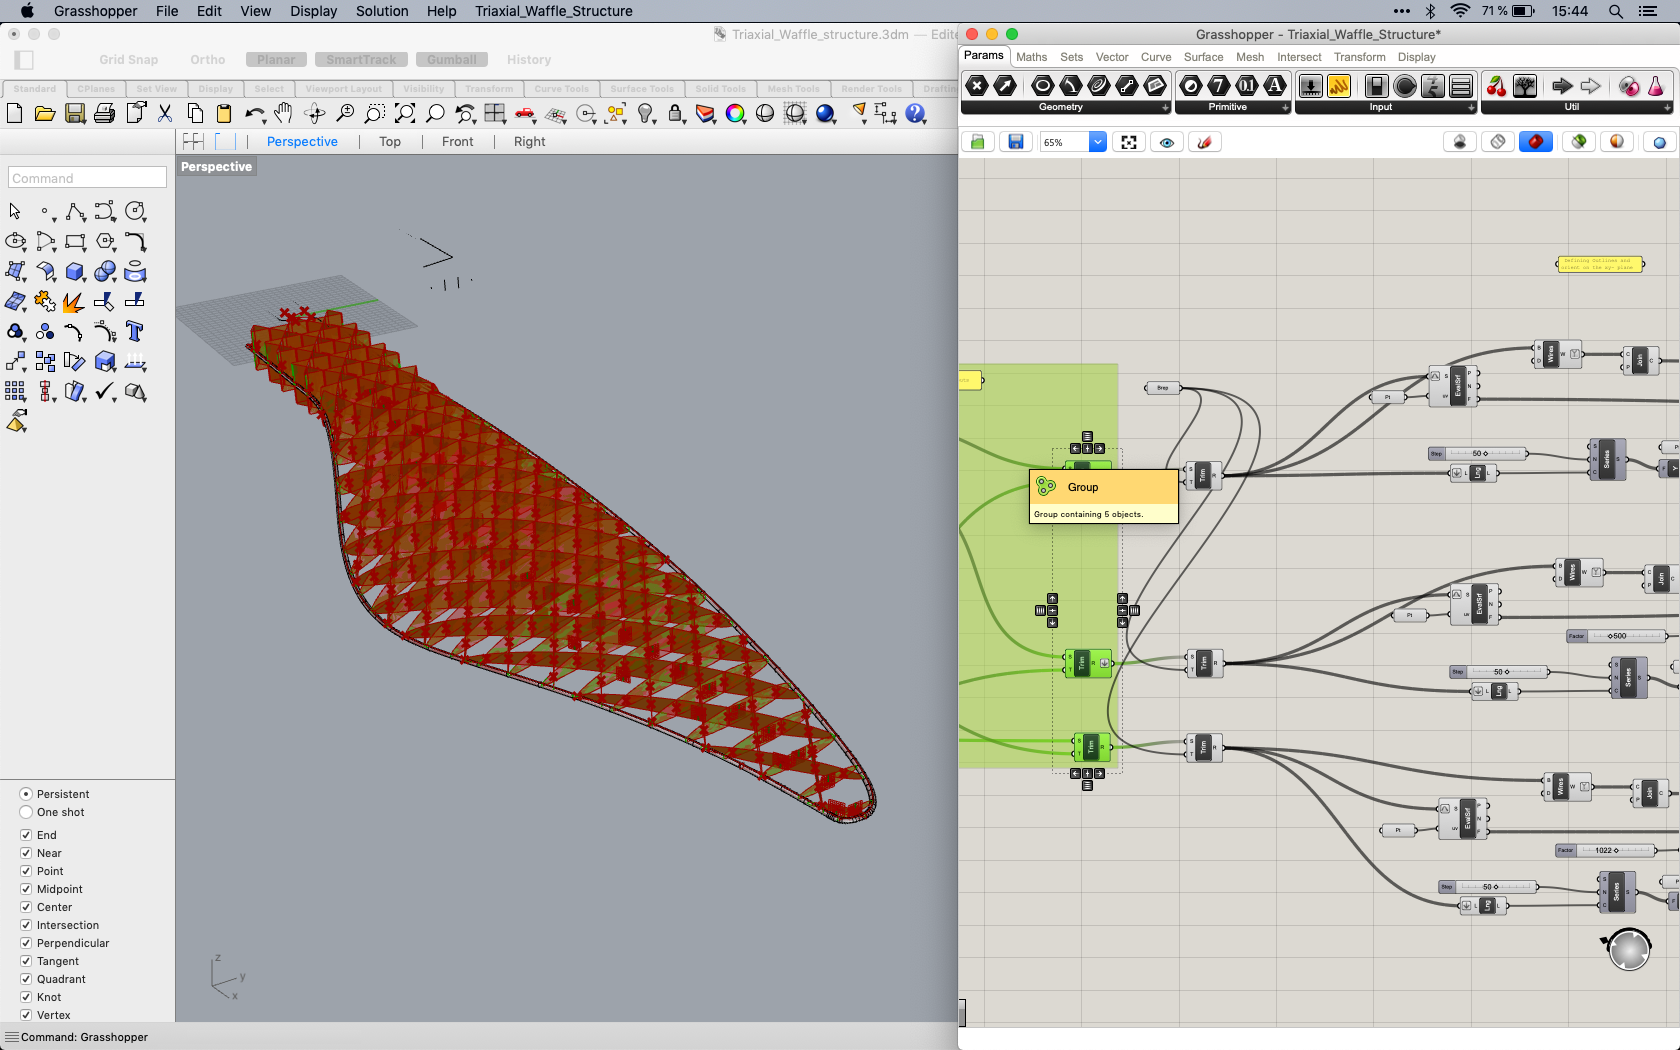Switch to the Top viewport tab
The height and width of the screenshot is (1050, 1680).
[390, 142]
